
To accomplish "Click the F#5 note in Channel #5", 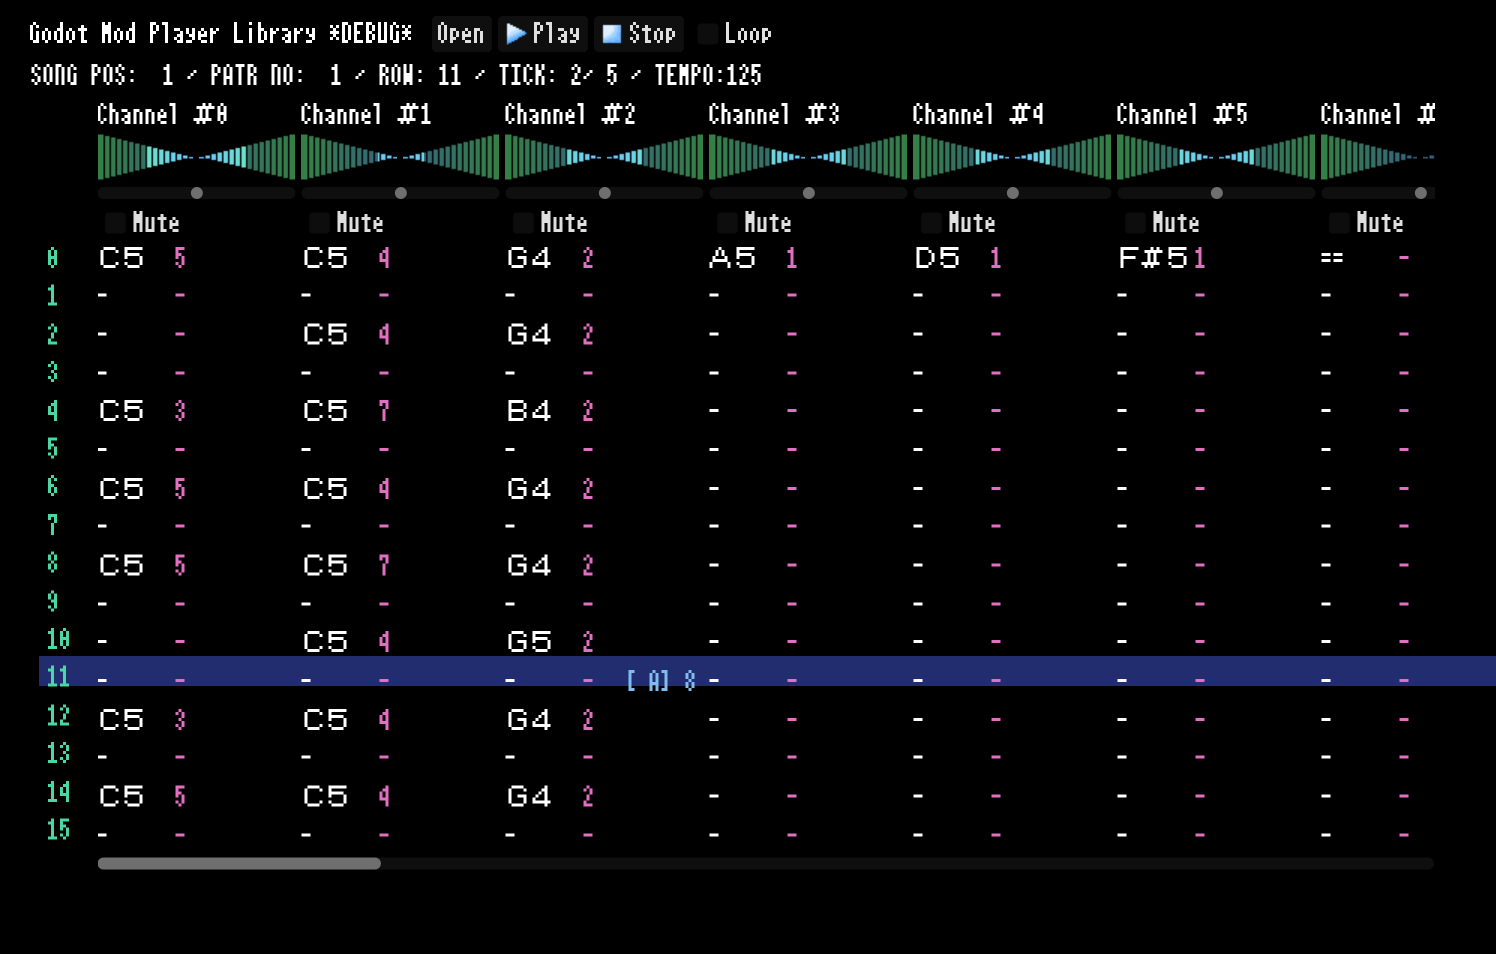I will click(x=1152, y=258).
